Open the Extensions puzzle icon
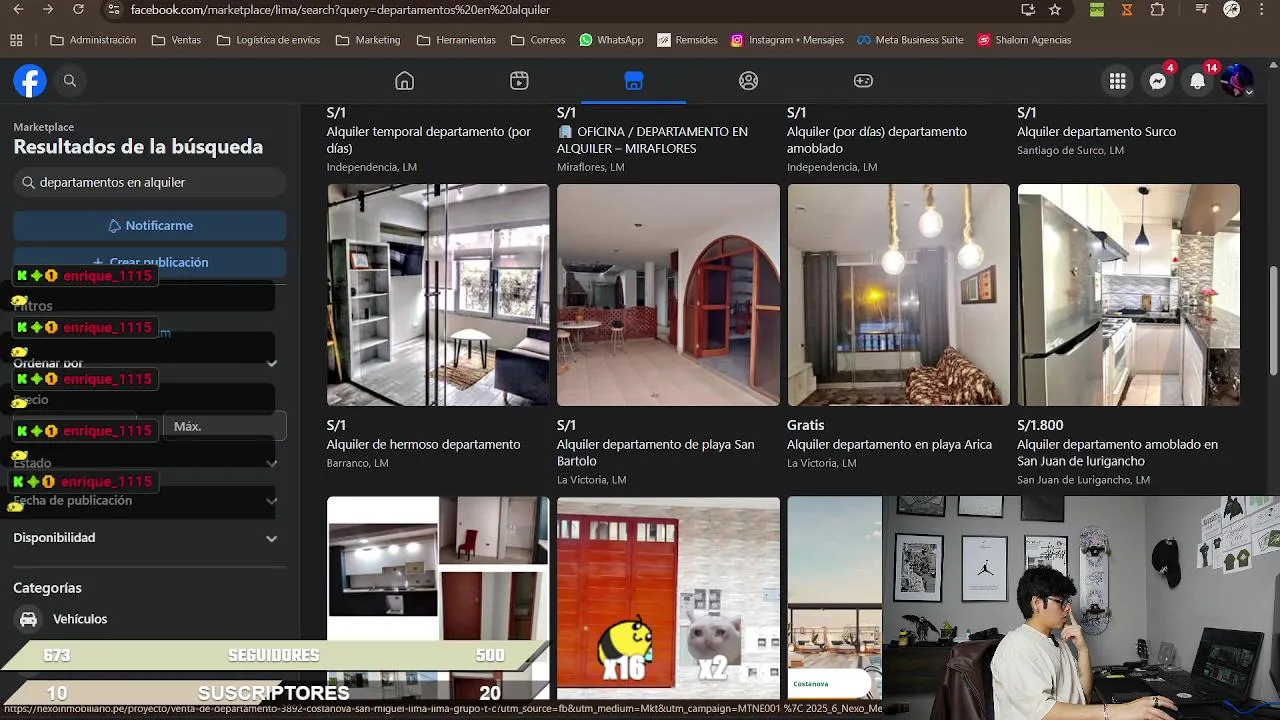Image resolution: width=1280 pixels, height=720 pixels. [1157, 10]
